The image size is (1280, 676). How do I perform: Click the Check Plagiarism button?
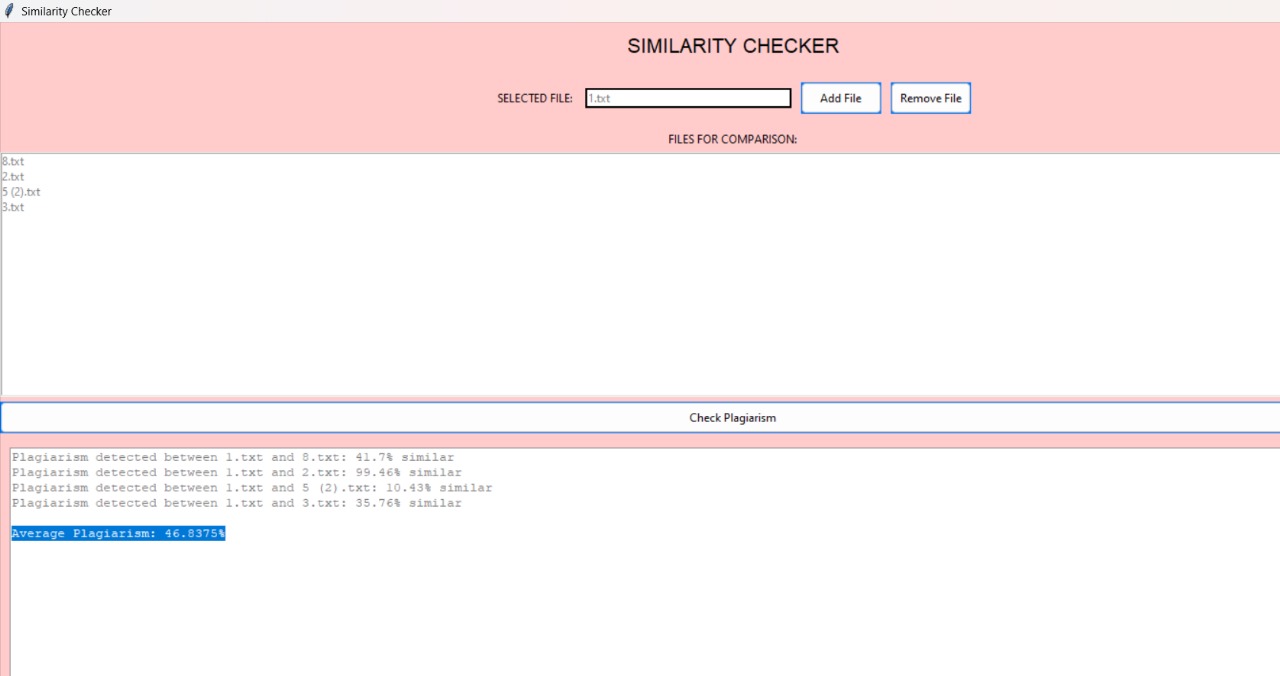(640, 417)
